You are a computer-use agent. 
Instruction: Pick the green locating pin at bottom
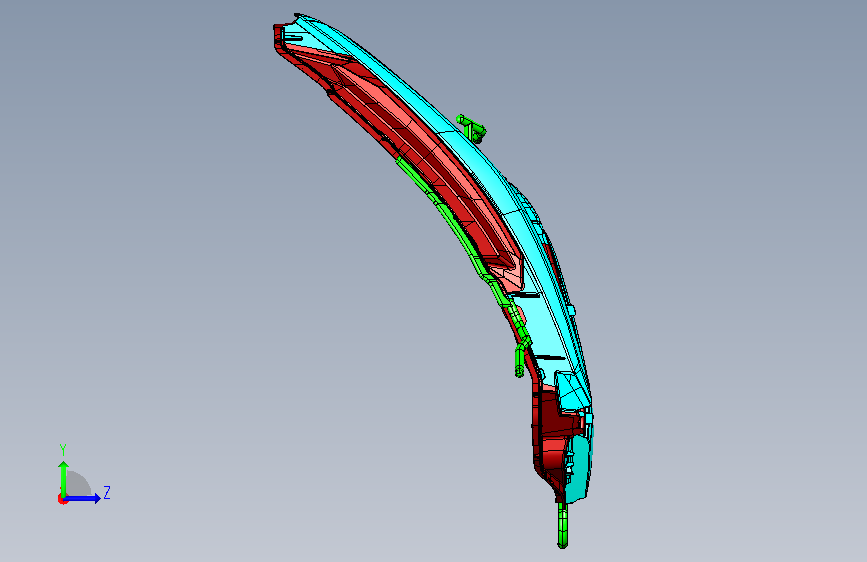click(562, 525)
